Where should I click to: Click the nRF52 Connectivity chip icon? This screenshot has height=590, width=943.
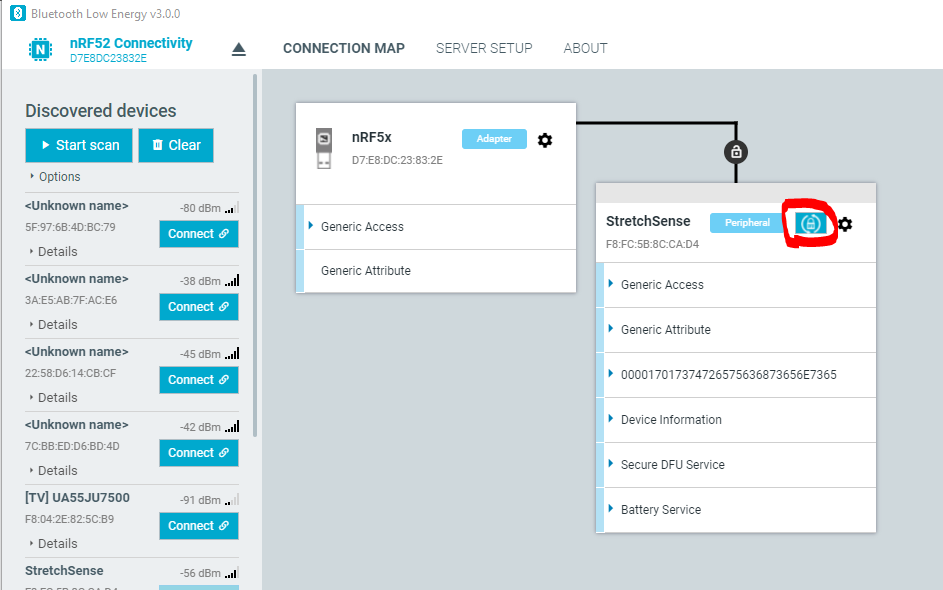click(40, 49)
